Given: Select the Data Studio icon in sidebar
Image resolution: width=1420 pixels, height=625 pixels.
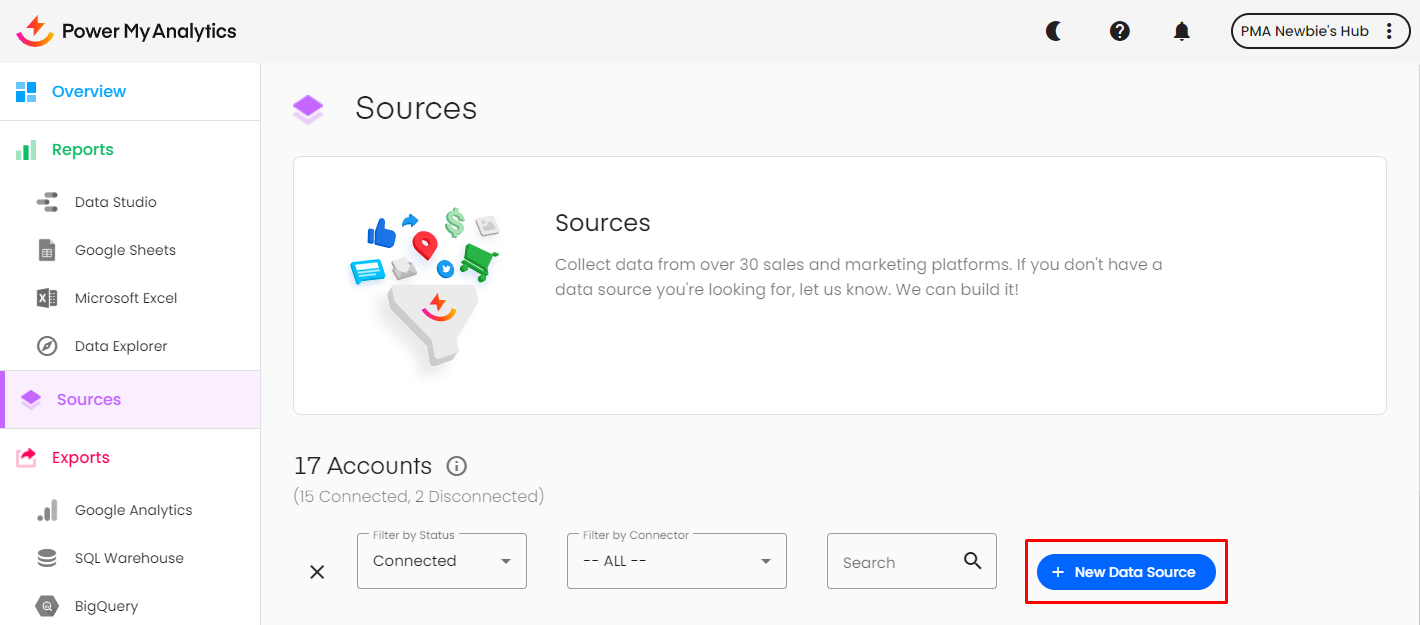Looking at the screenshot, I should click(x=47, y=202).
